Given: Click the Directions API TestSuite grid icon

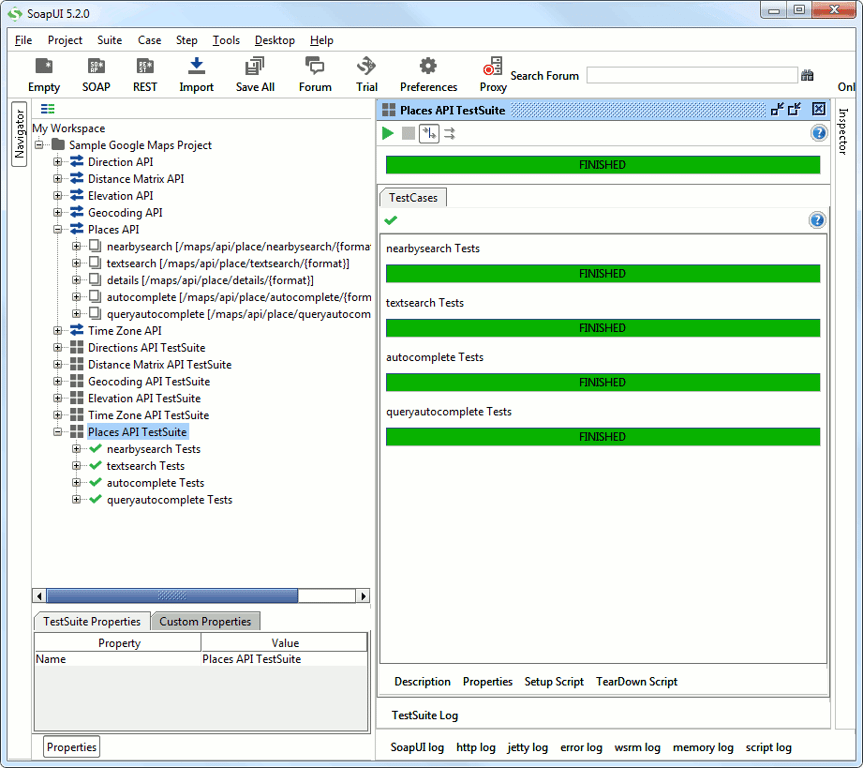Looking at the screenshot, I should click(x=77, y=347).
